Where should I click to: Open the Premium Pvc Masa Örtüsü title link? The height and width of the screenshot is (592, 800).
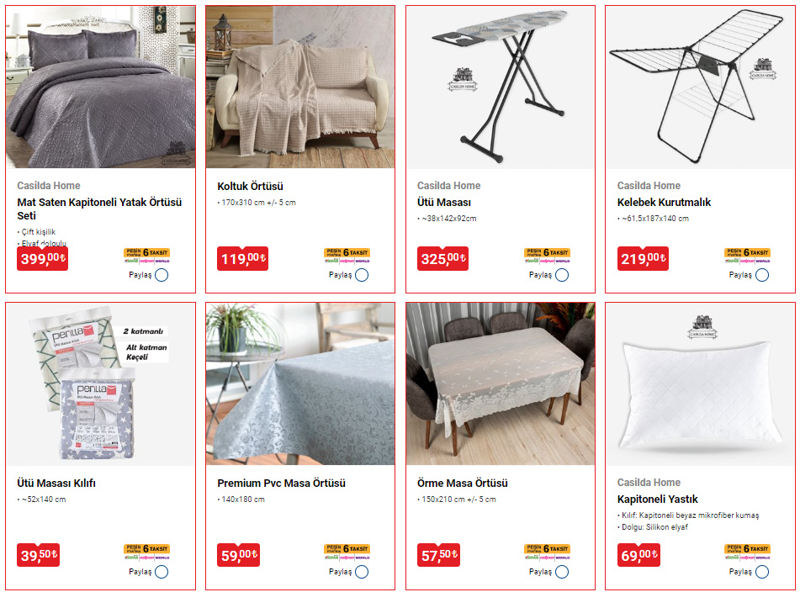click(x=281, y=483)
